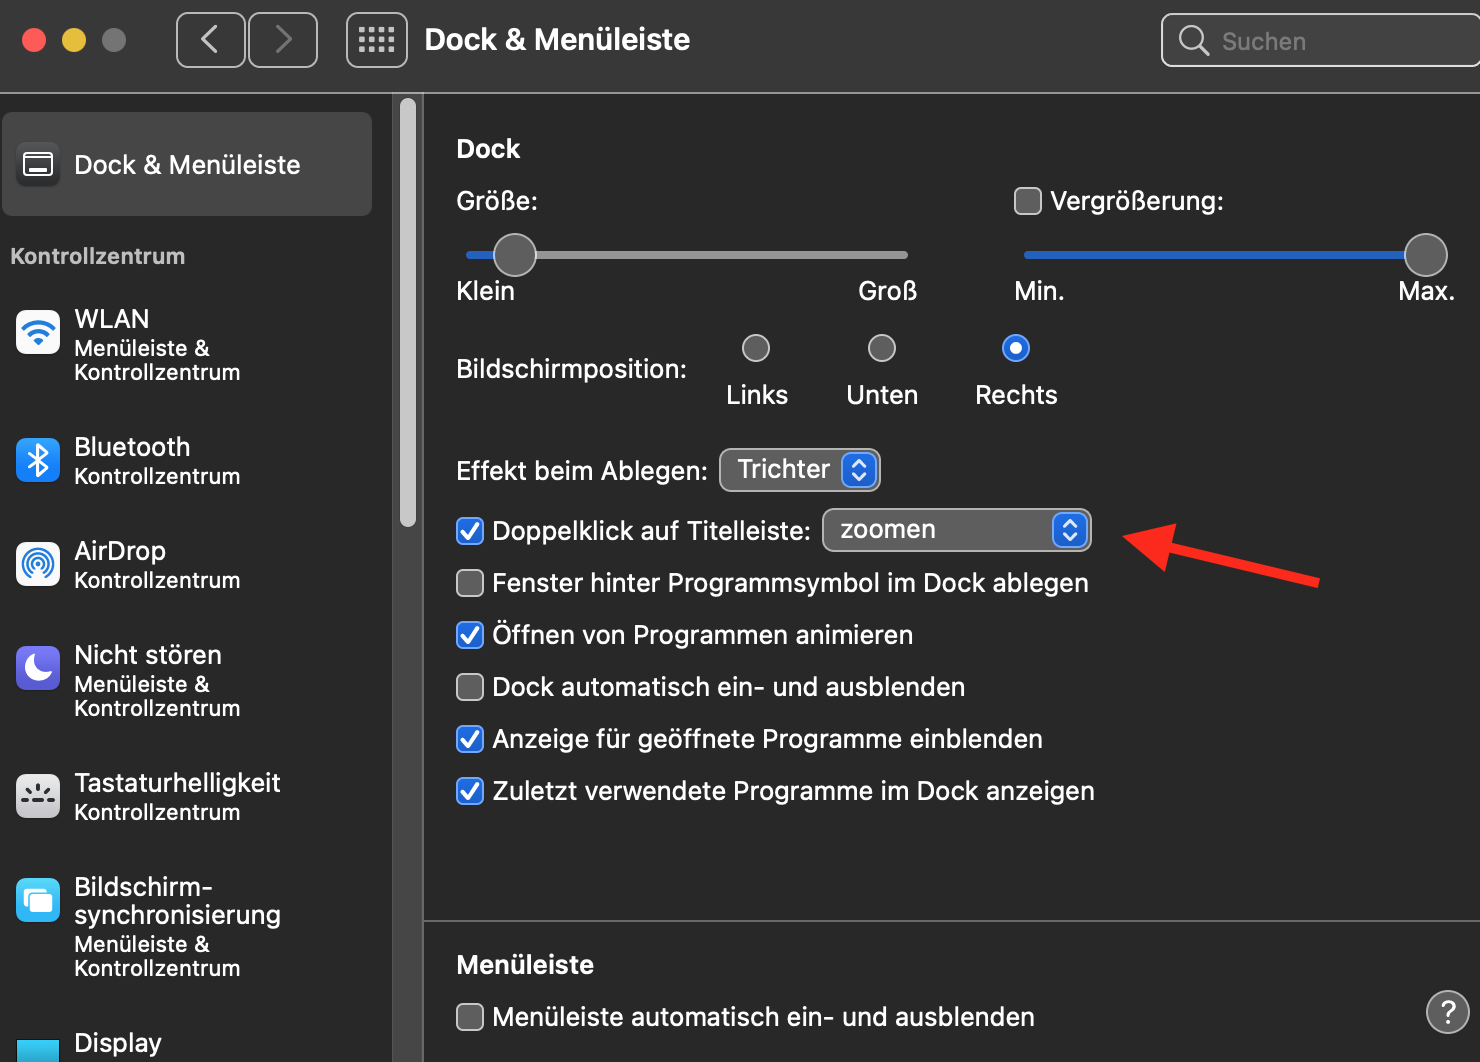The width and height of the screenshot is (1480, 1062).
Task: Uncheck Öffnen von Programmen animieren
Action: (x=470, y=635)
